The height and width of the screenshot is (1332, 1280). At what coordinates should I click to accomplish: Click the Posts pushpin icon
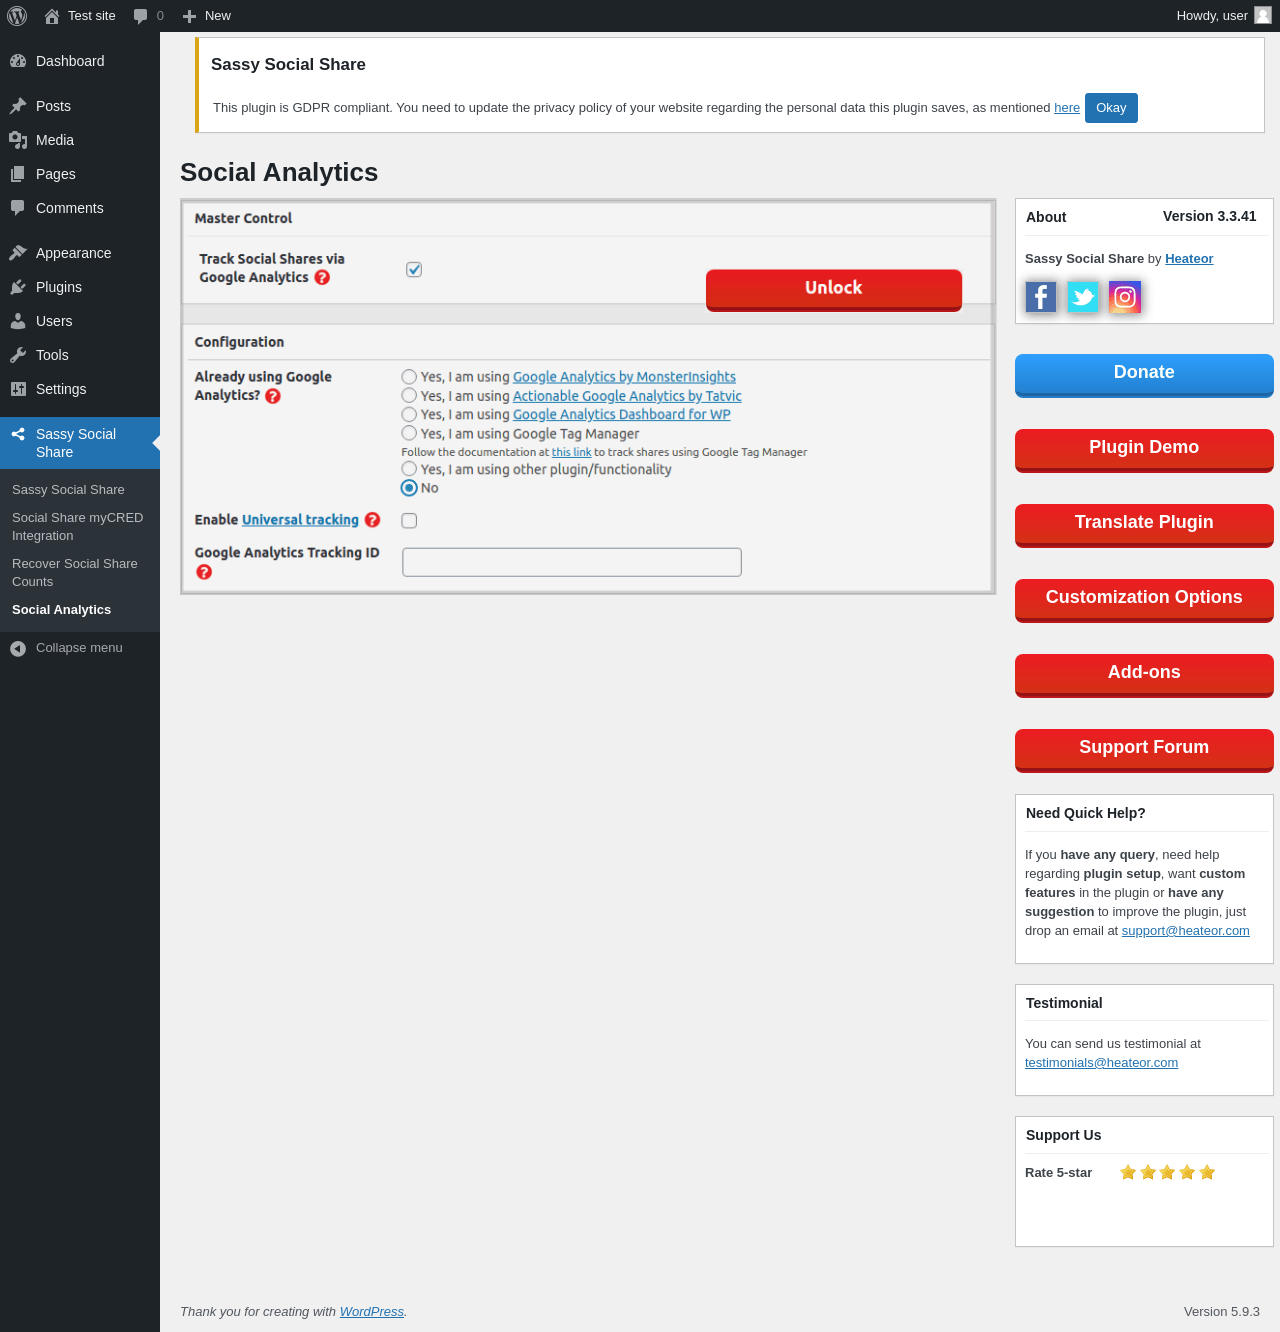point(18,106)
